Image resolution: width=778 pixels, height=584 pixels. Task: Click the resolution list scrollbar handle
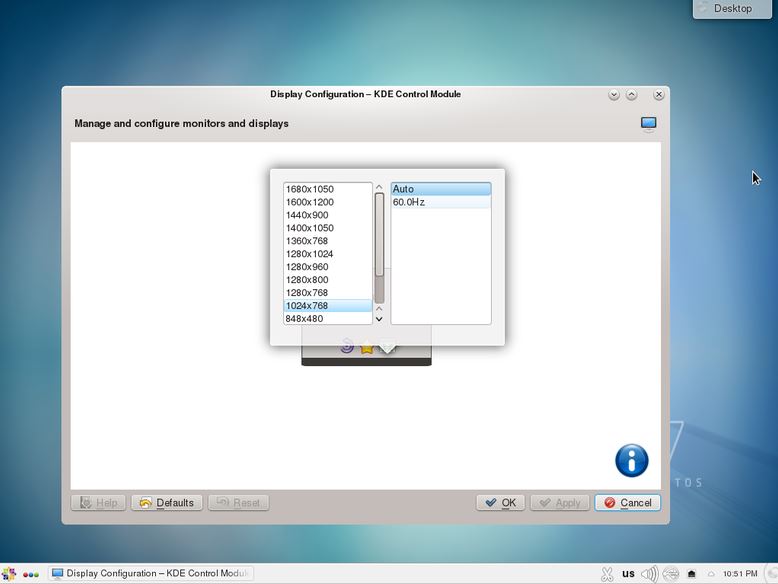click(x=379, y=234)
